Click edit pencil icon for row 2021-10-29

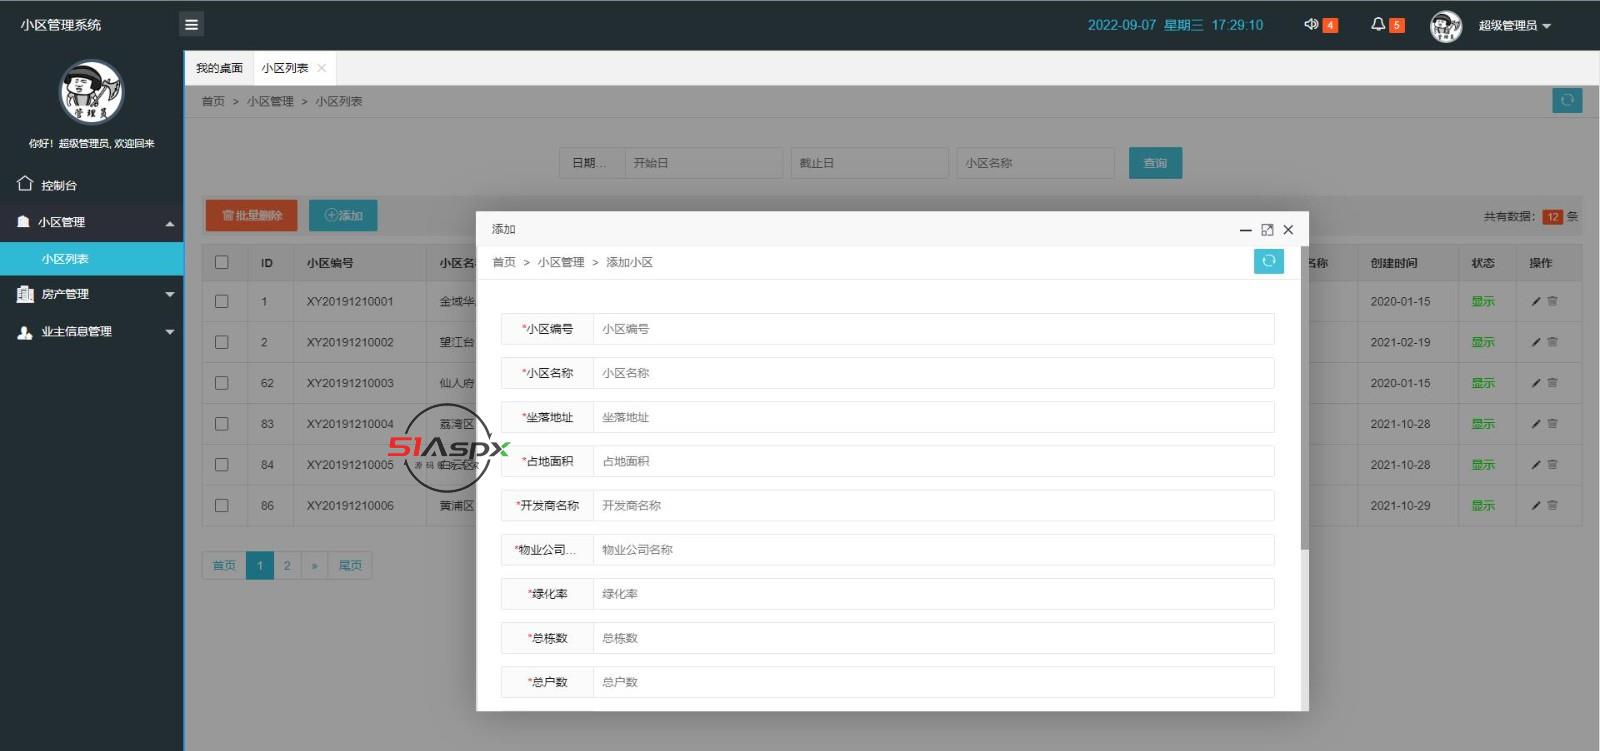pos(1536,506)
